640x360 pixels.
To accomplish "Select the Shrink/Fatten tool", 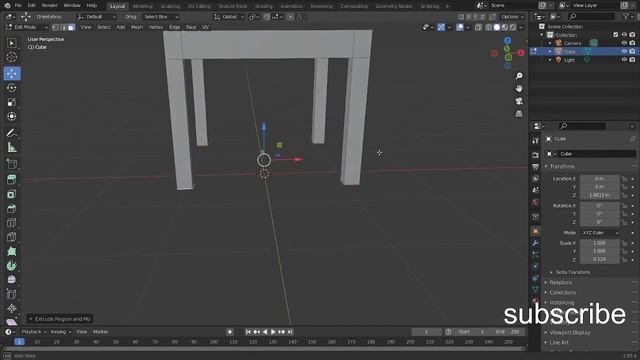I will 11,309.
